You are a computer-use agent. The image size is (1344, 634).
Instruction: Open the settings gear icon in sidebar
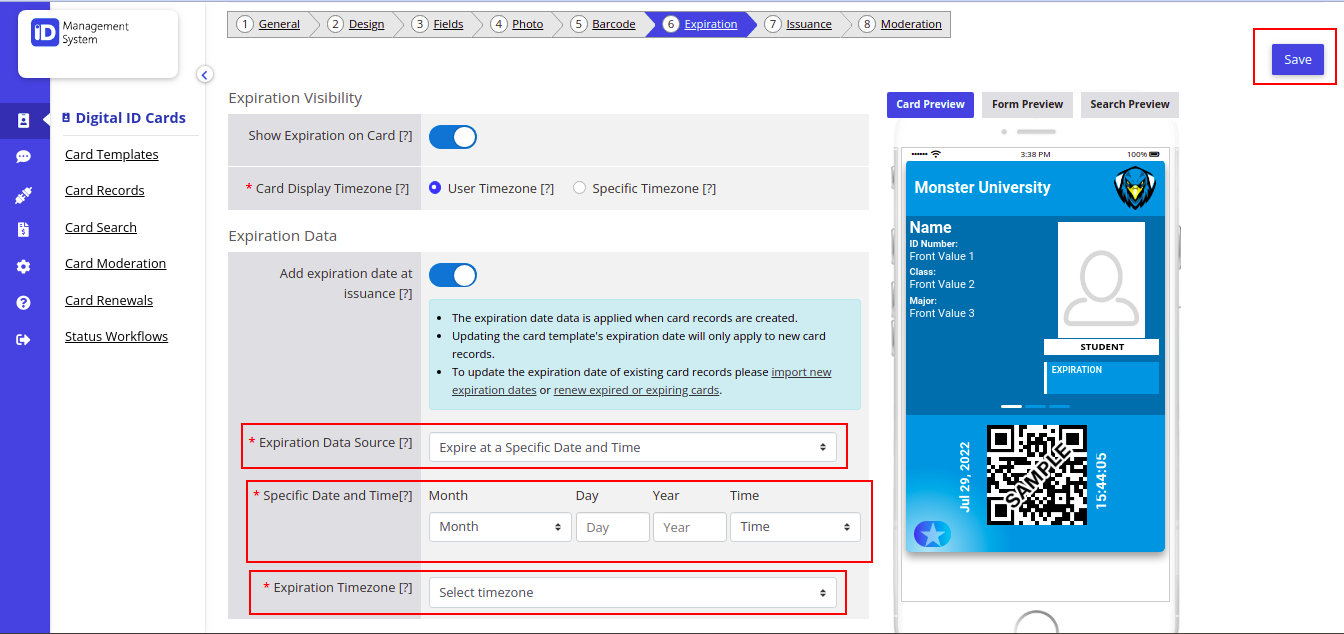click(x=23, y=266)
